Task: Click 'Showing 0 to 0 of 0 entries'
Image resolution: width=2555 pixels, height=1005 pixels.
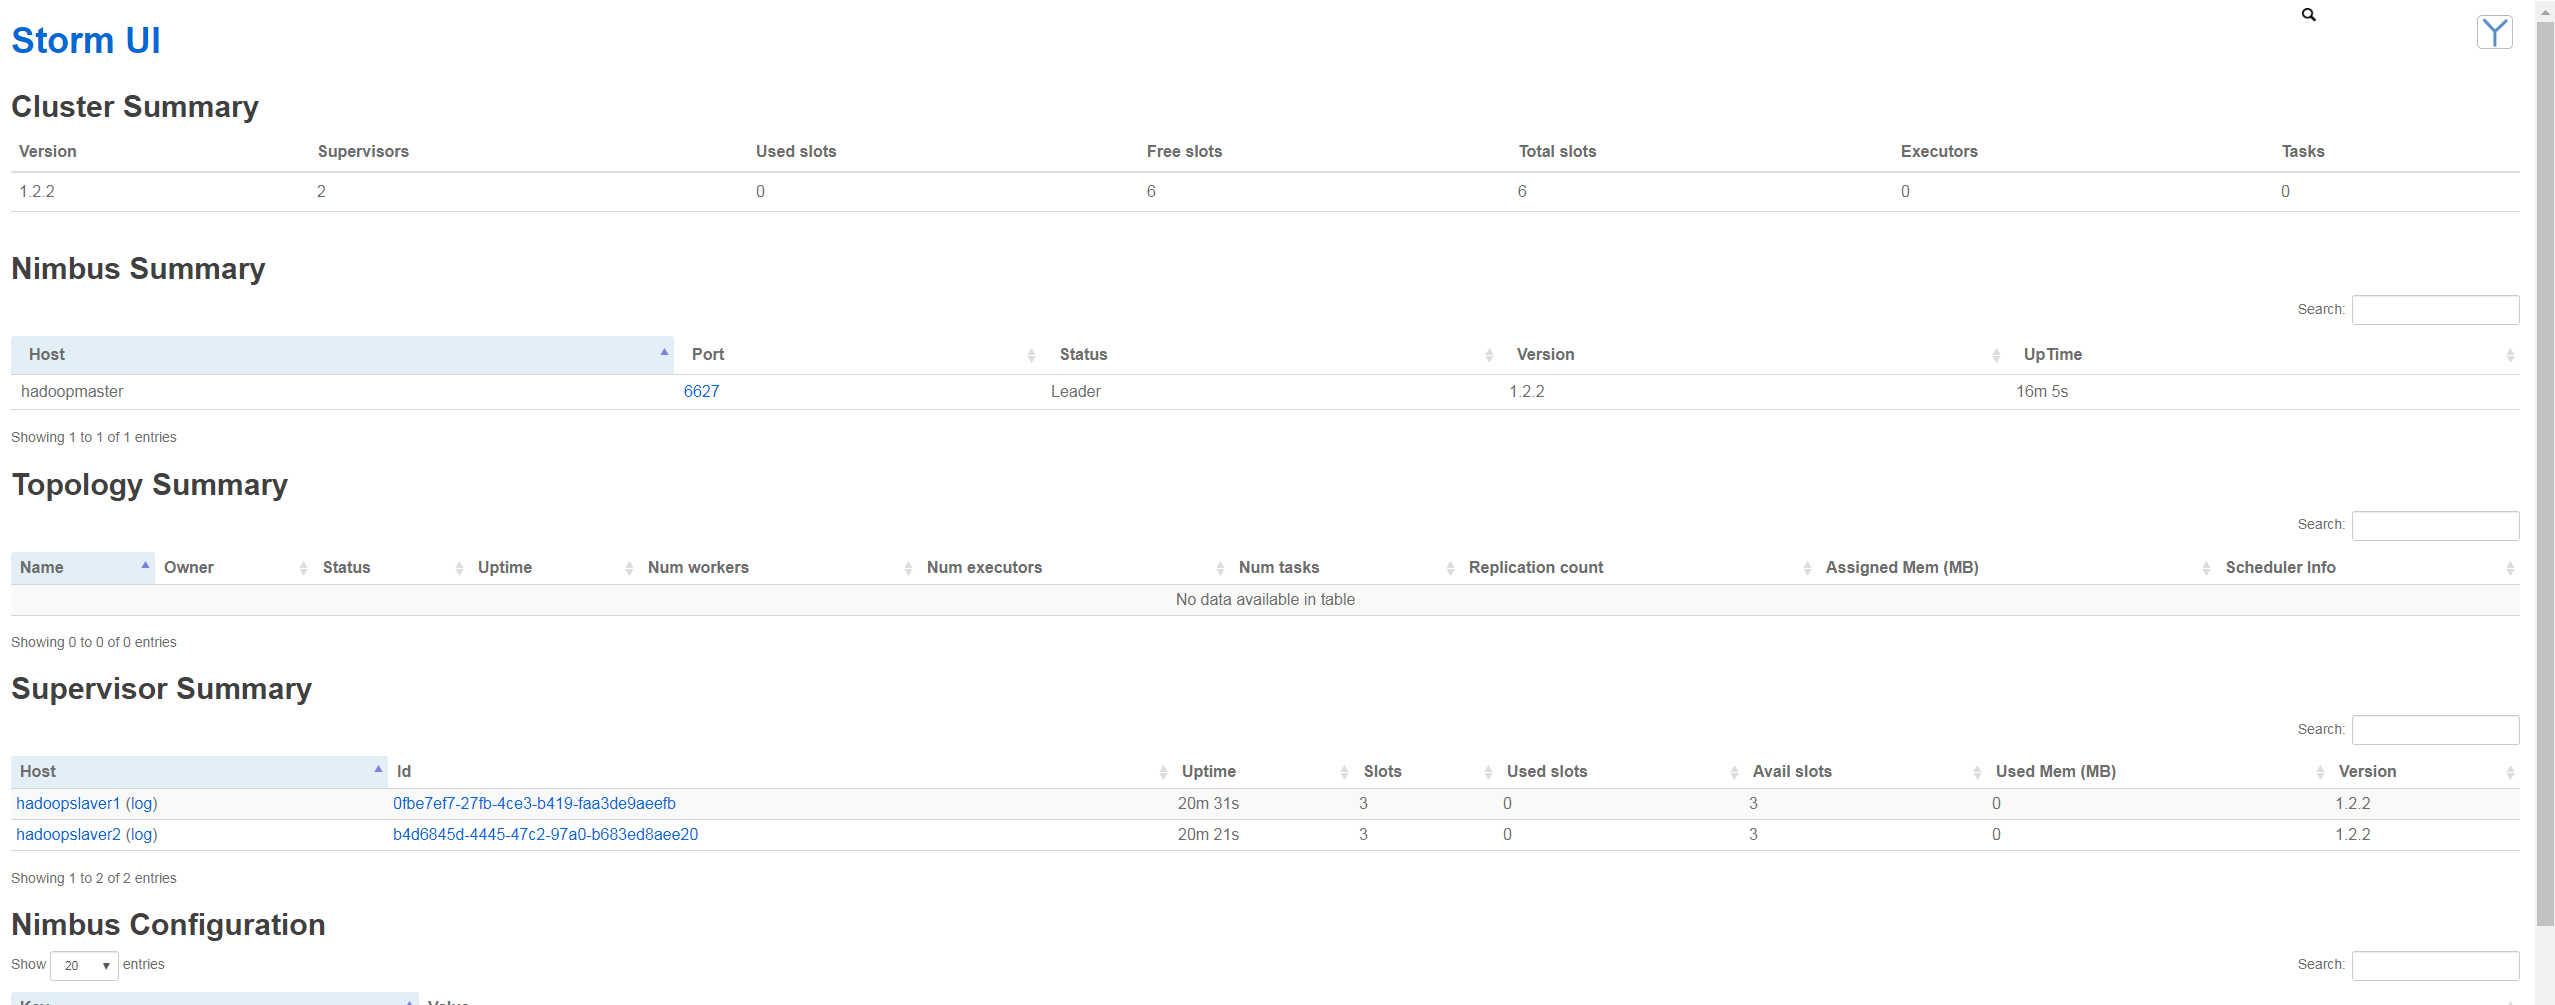Action: tap(93, 643)
